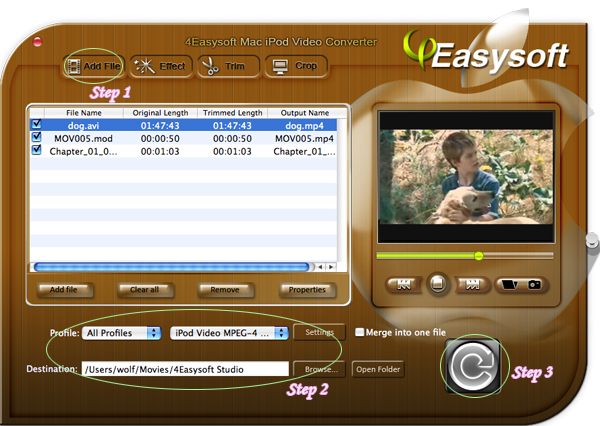The height and width of the screenshot is (426, 600).
Task: Open the Effect tool
Action: click(x=161, y=67)
